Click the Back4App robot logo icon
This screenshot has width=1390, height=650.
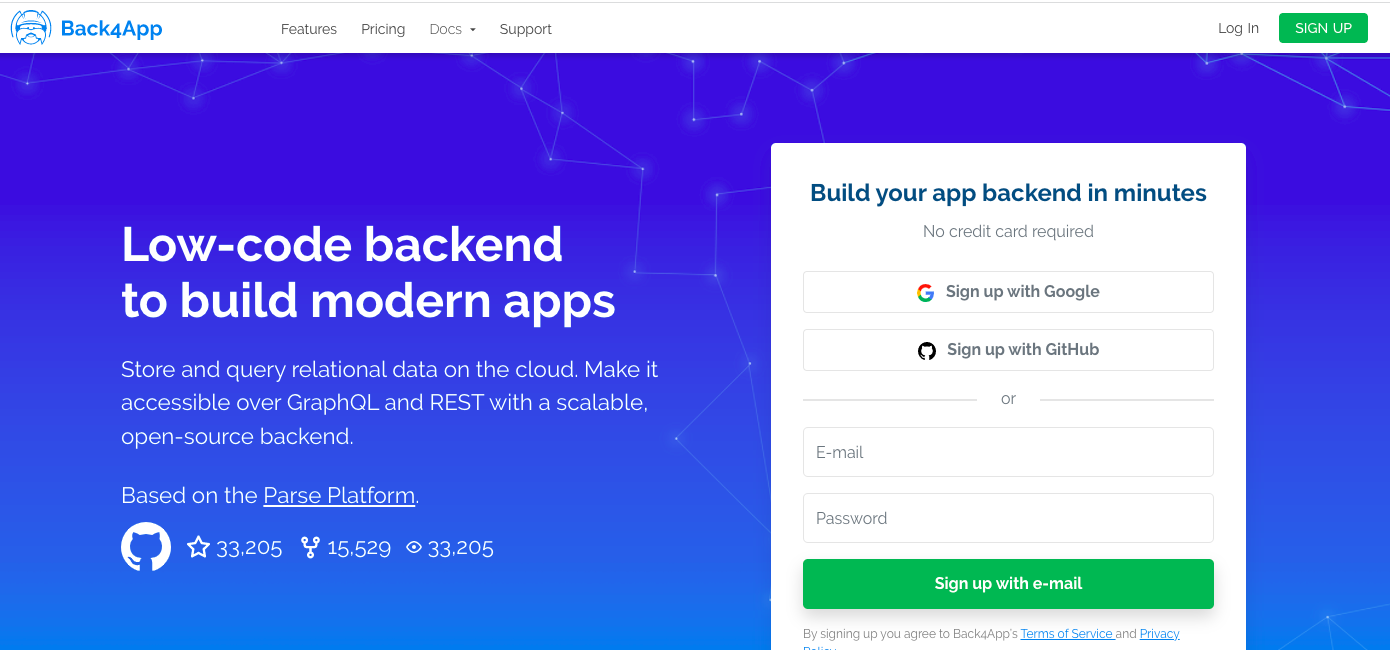click(31, 28)
